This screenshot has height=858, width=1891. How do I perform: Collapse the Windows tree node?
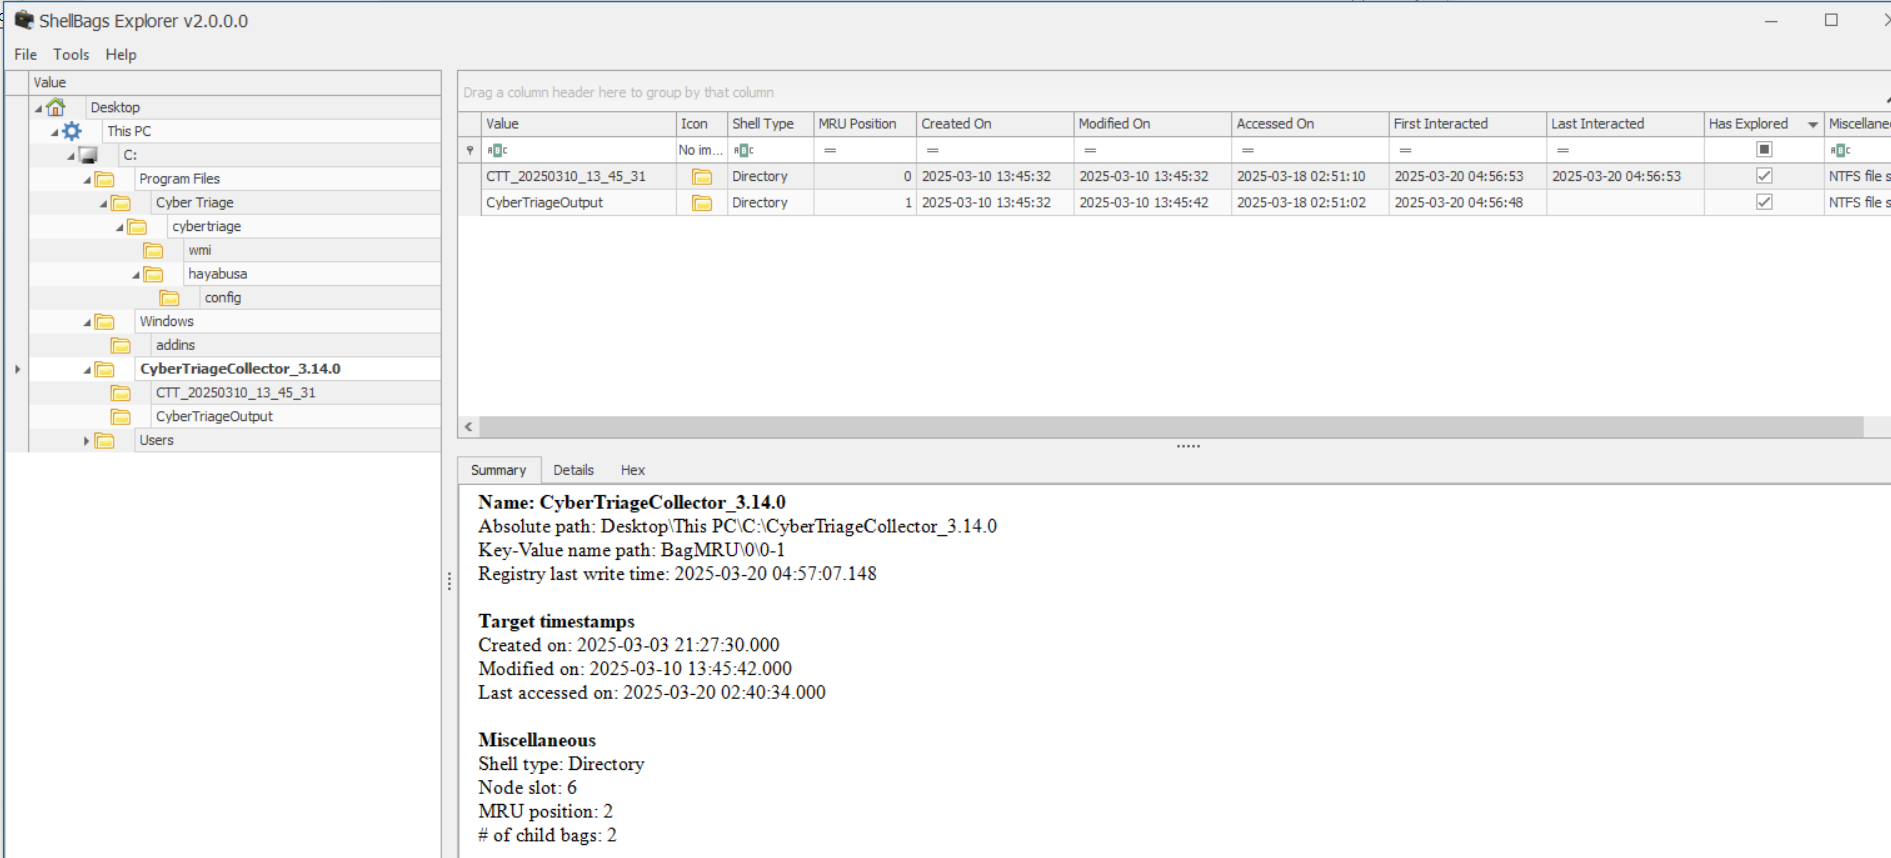tap(87, 323)
